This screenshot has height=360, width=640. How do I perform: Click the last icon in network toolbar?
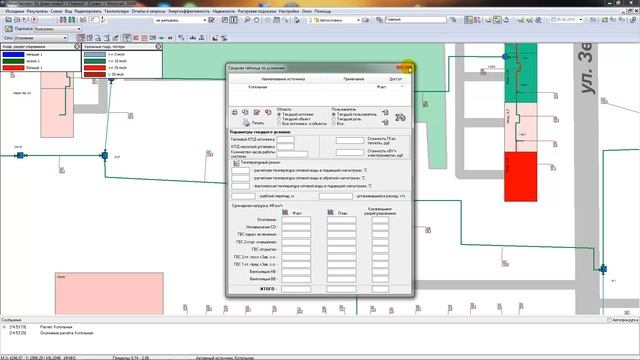click(x=224, y=38)
